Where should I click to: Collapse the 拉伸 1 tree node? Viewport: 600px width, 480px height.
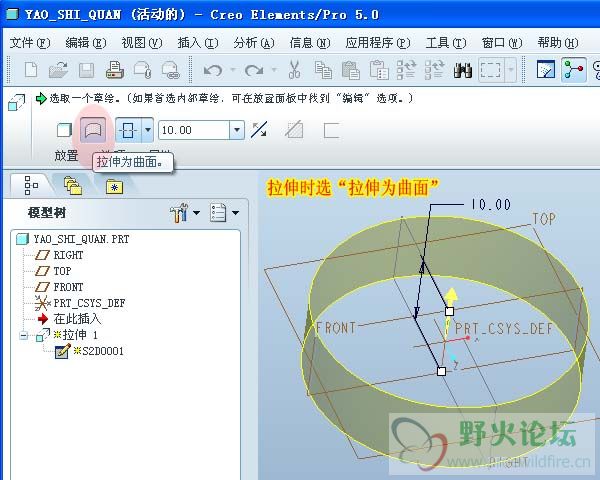pos(23,336)
